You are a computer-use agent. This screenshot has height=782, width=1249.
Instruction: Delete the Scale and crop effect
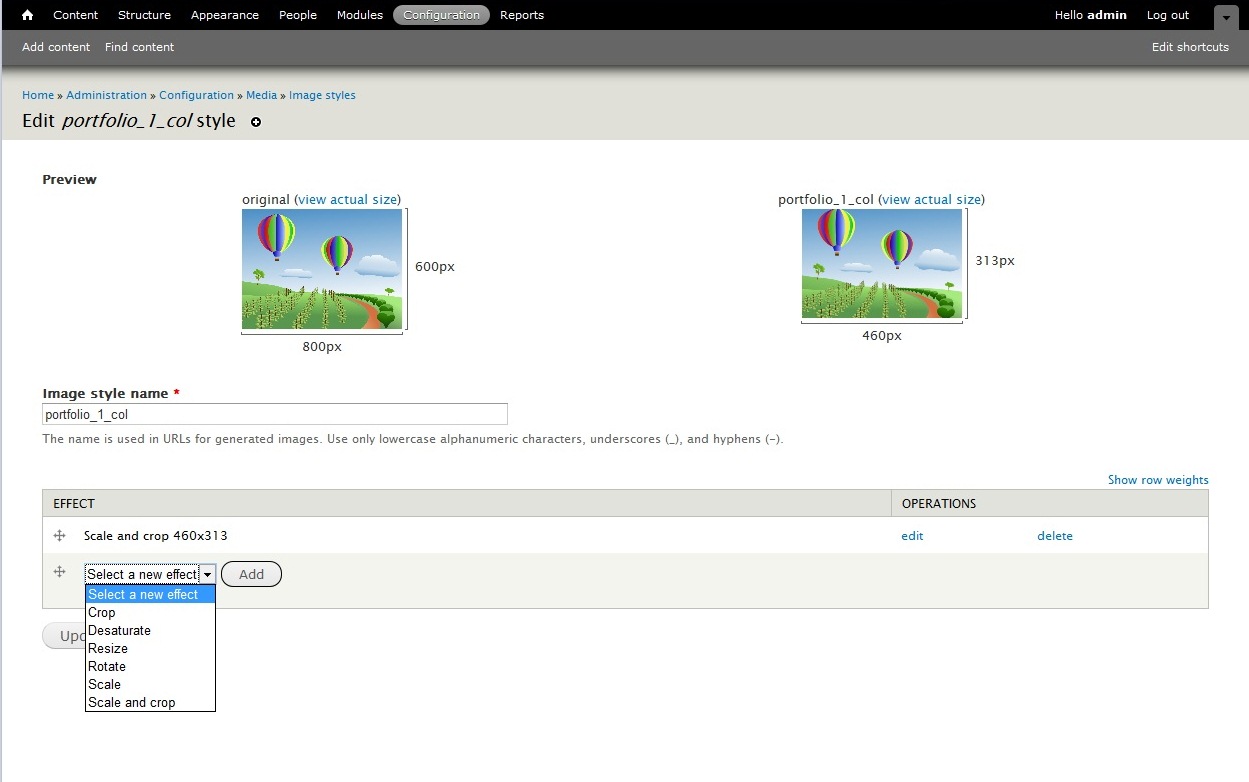[x=1054, y=536]
